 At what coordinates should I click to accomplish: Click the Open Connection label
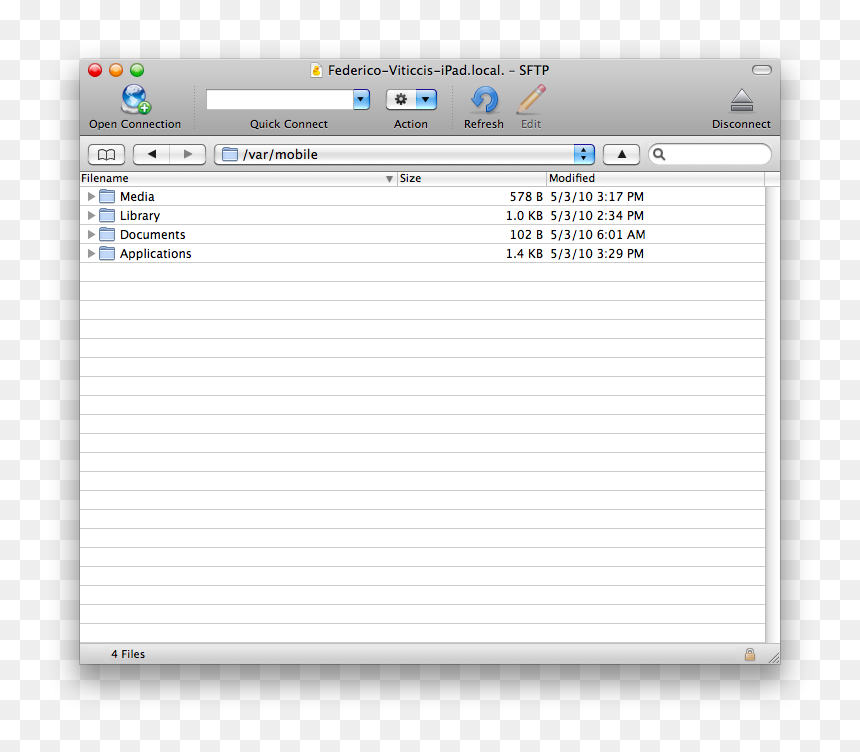pos(135,124)
